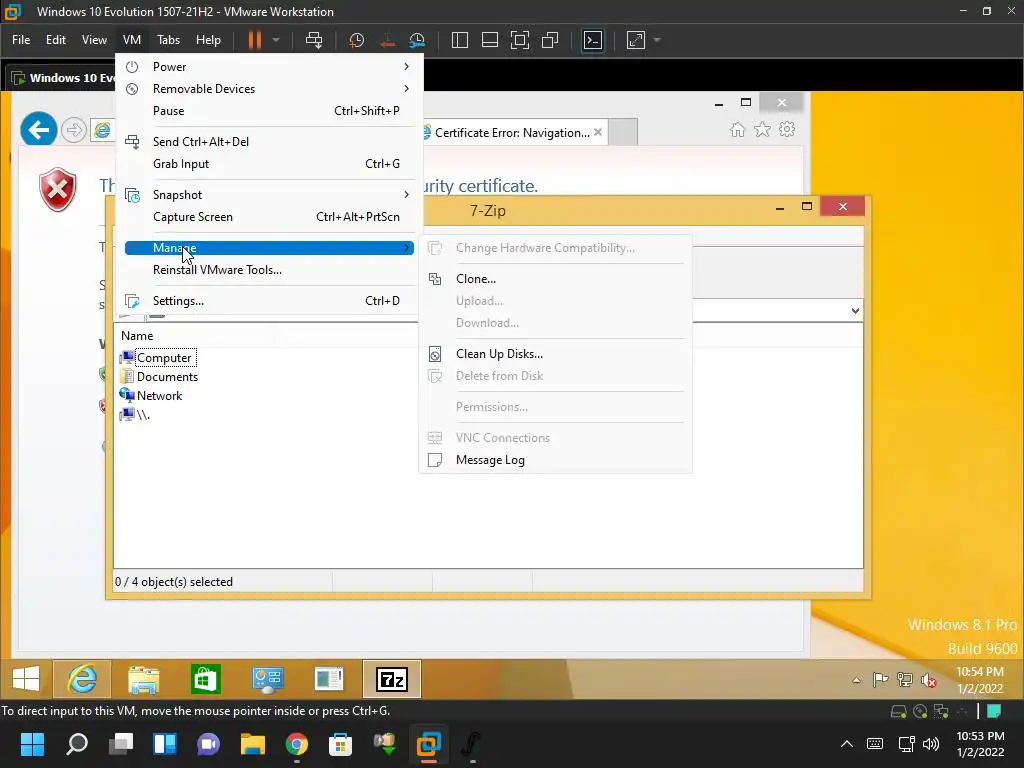
Task: Click the console view toolbar icon
Action: coord(592,40)
